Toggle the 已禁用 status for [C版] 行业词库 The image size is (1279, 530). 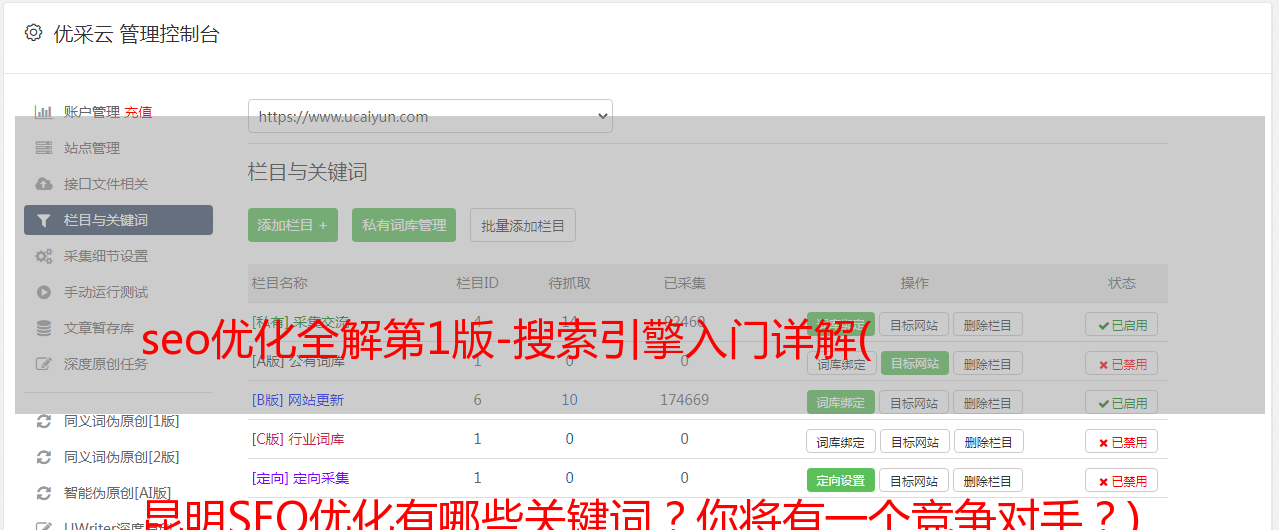1122,442
